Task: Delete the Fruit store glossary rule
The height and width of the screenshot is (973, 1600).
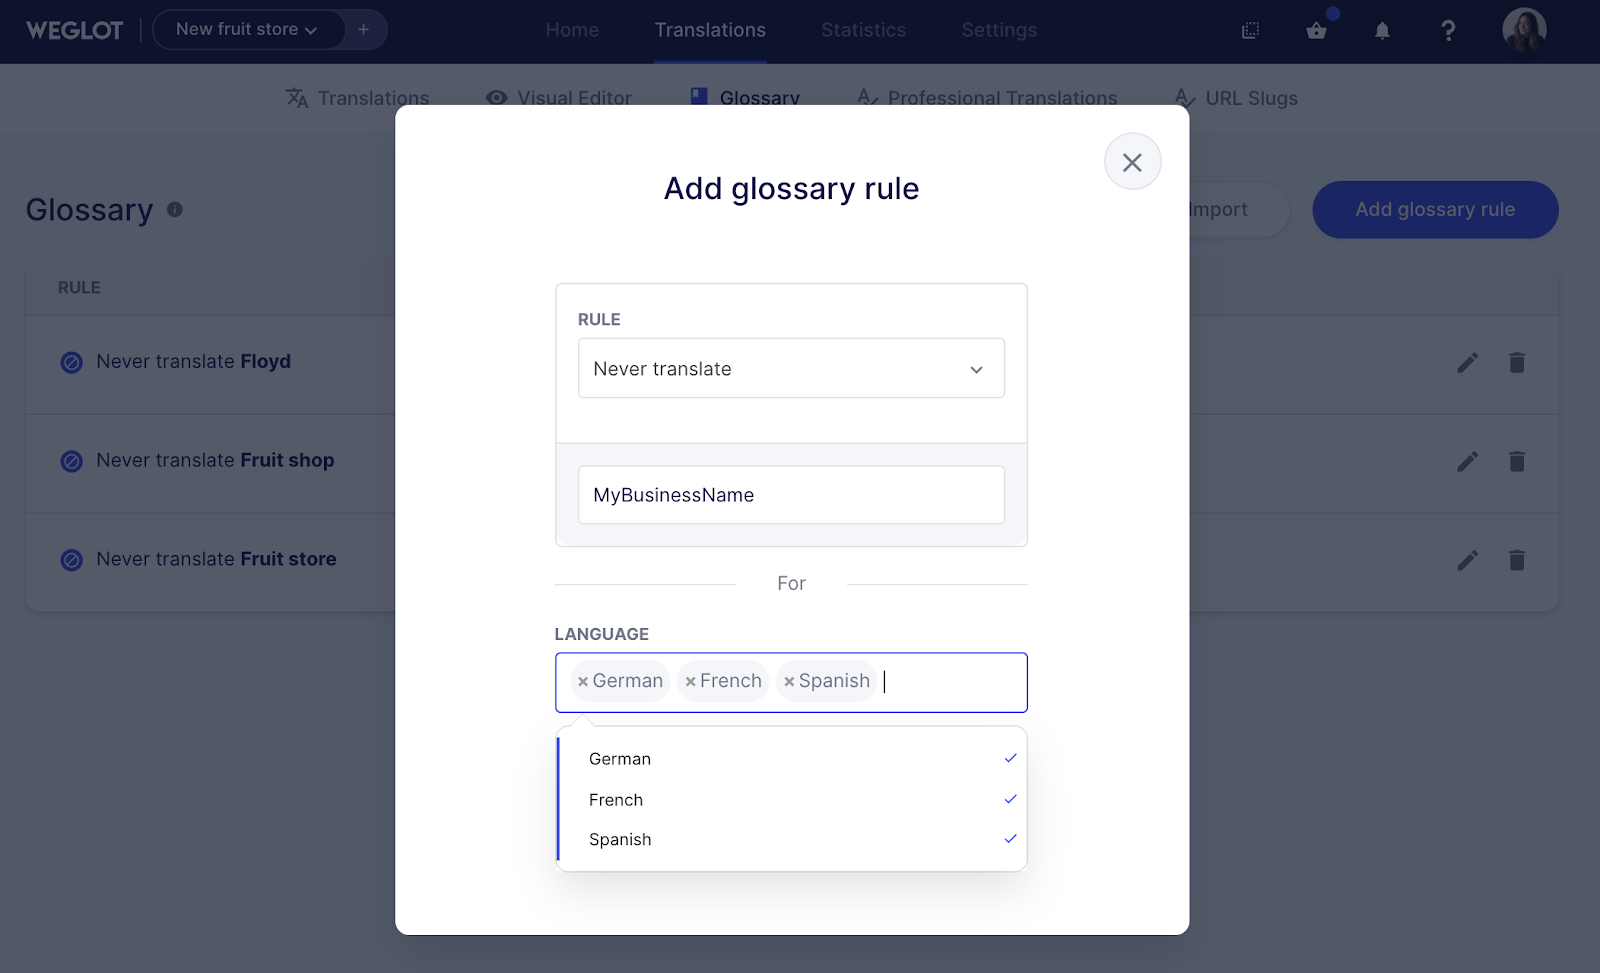Action: (x=1517, y=560)
